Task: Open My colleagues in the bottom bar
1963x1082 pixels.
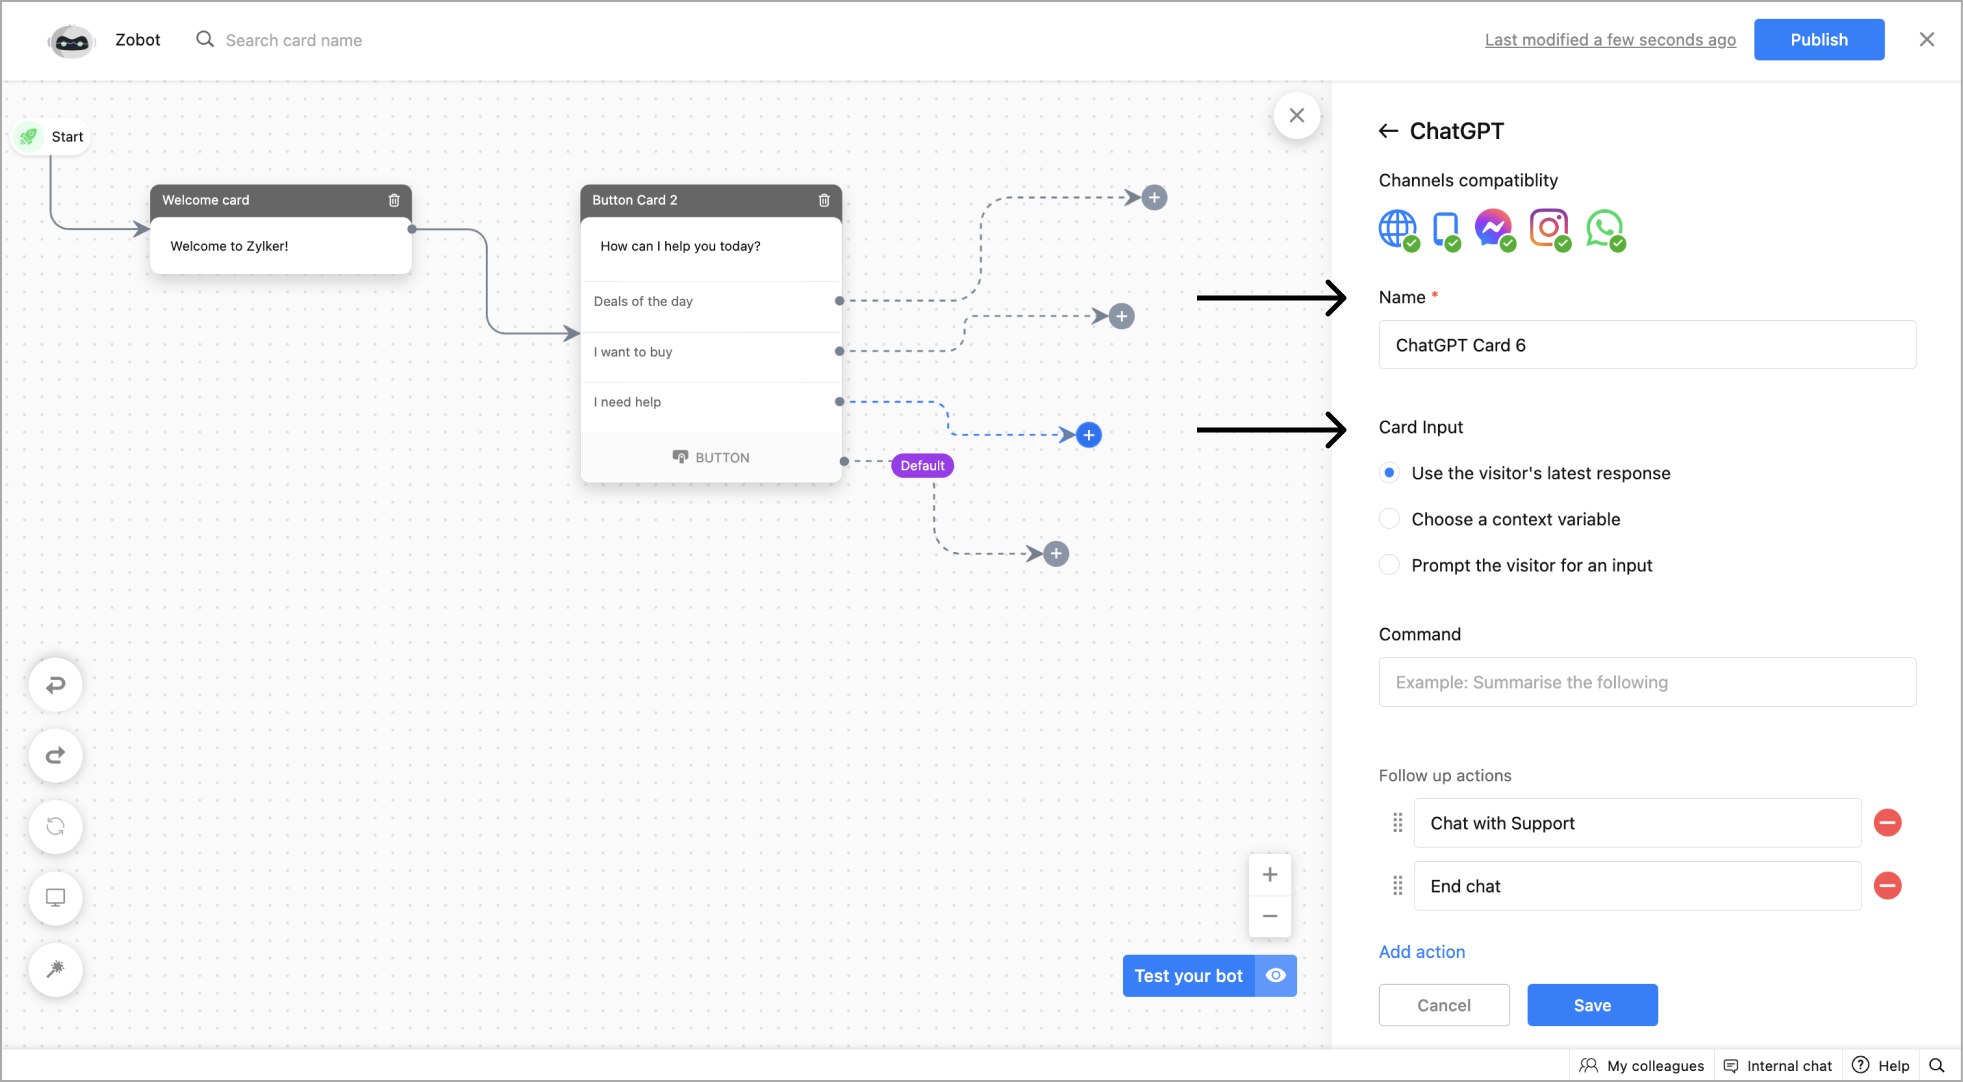Action: click(x=1642, y=1066)
